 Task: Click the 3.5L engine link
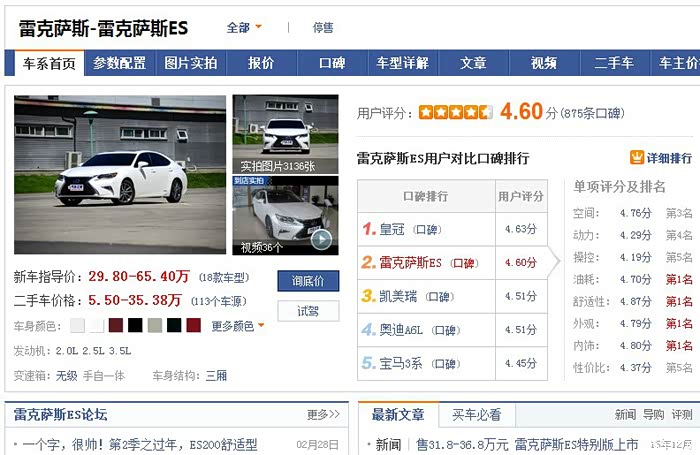pyautogui.click(x=120, y=351)
